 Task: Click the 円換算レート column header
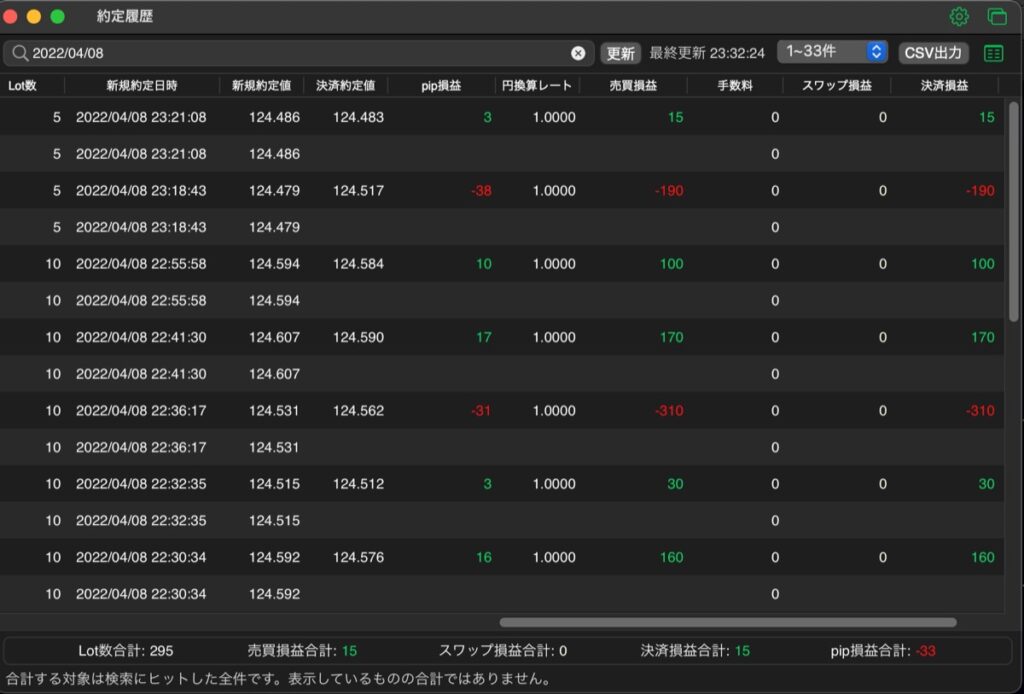coord(537,86)
